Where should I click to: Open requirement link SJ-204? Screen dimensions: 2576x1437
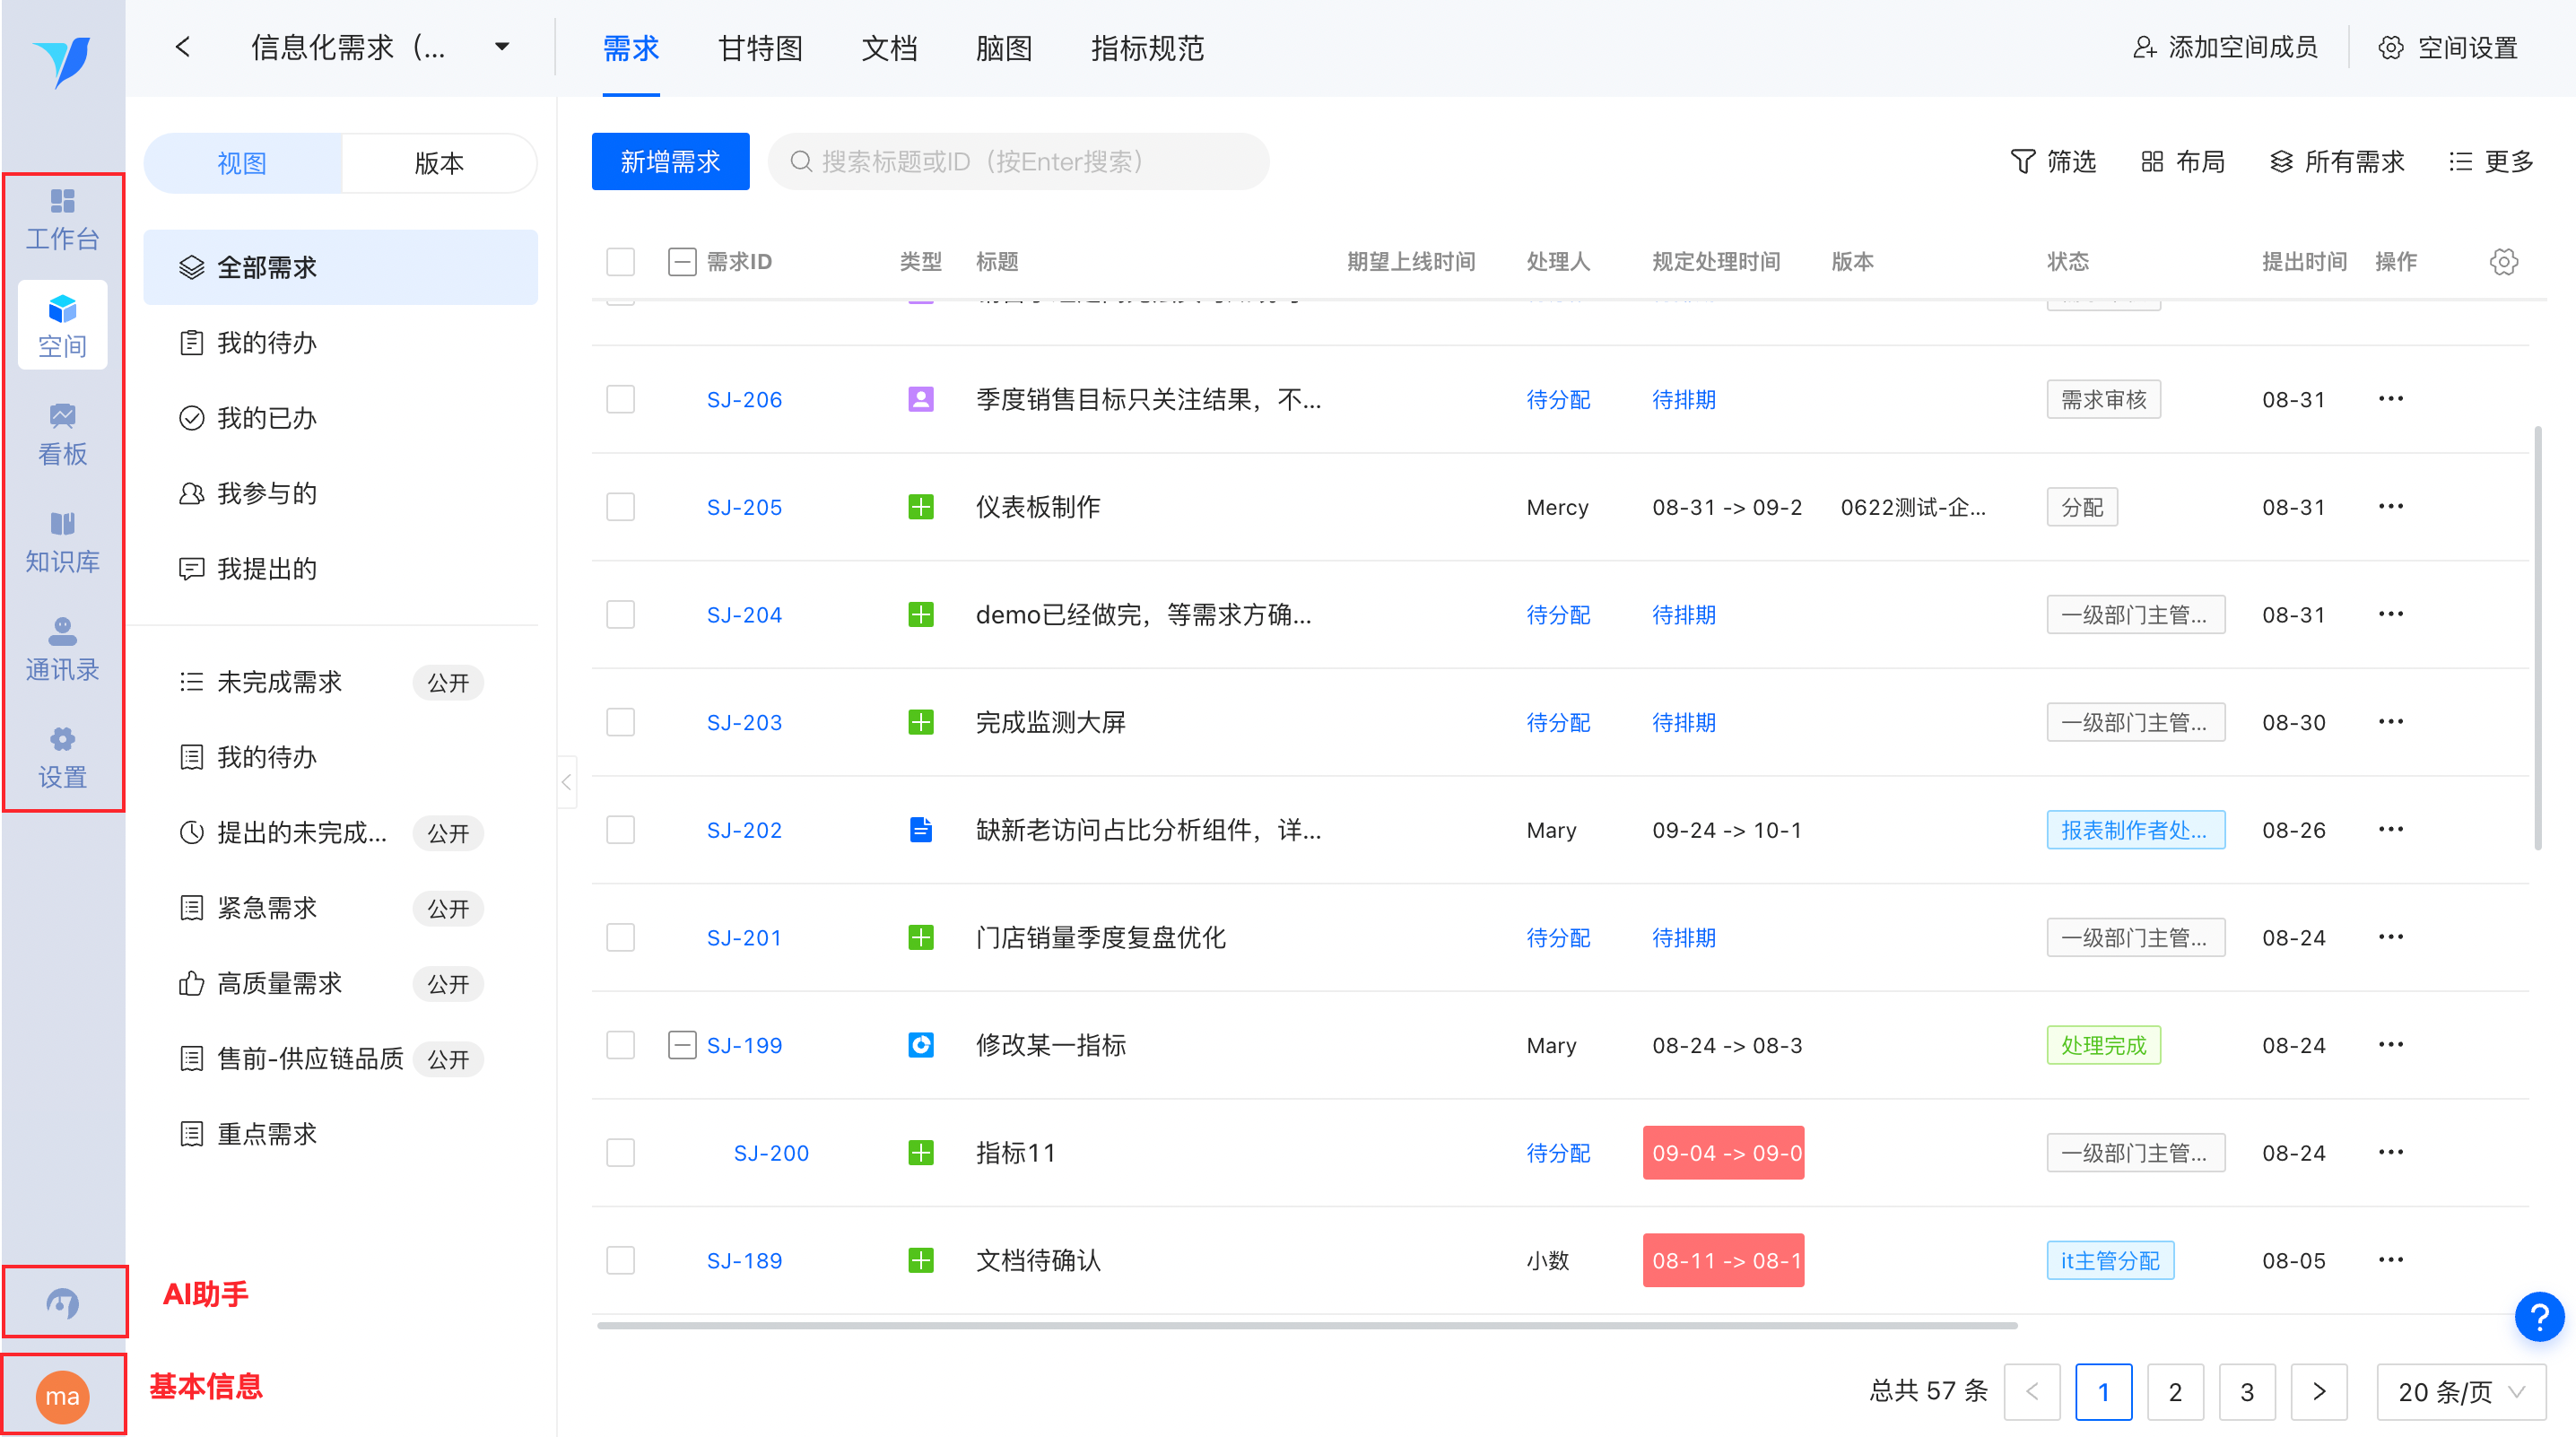tap(743, 615)
